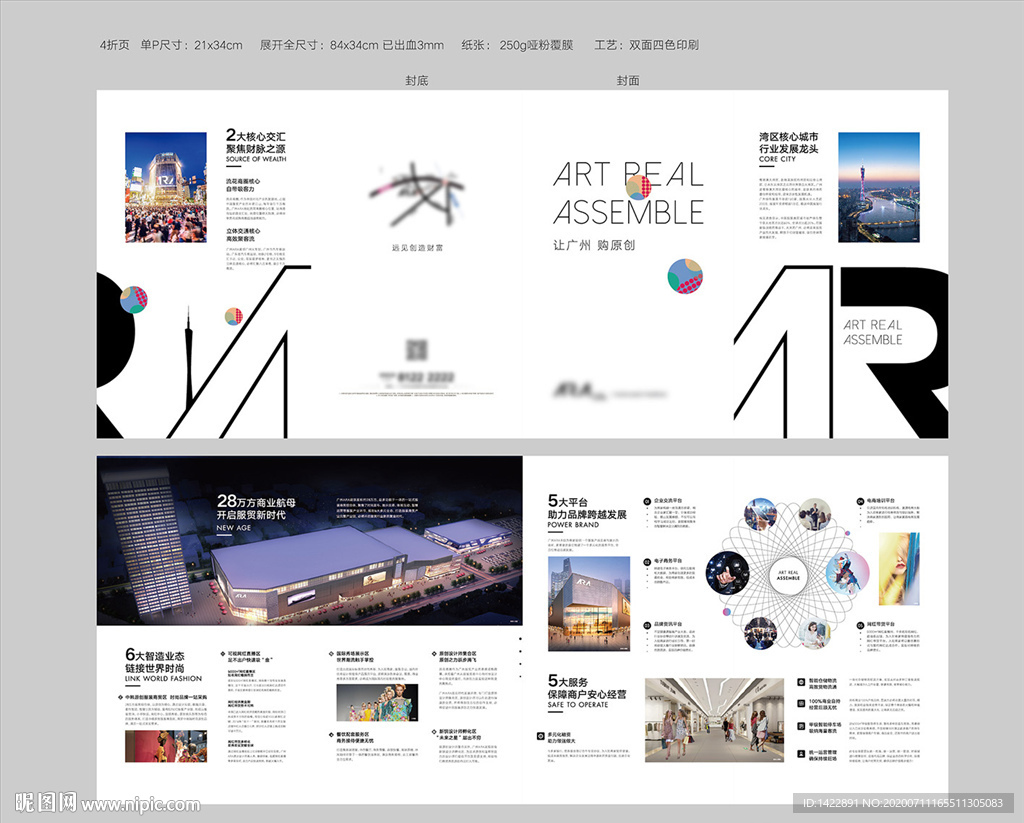Click the icon beside 多元化融资
This screenshot has width=1024, height=823.
pyautogui.click(x=541, y=736)
